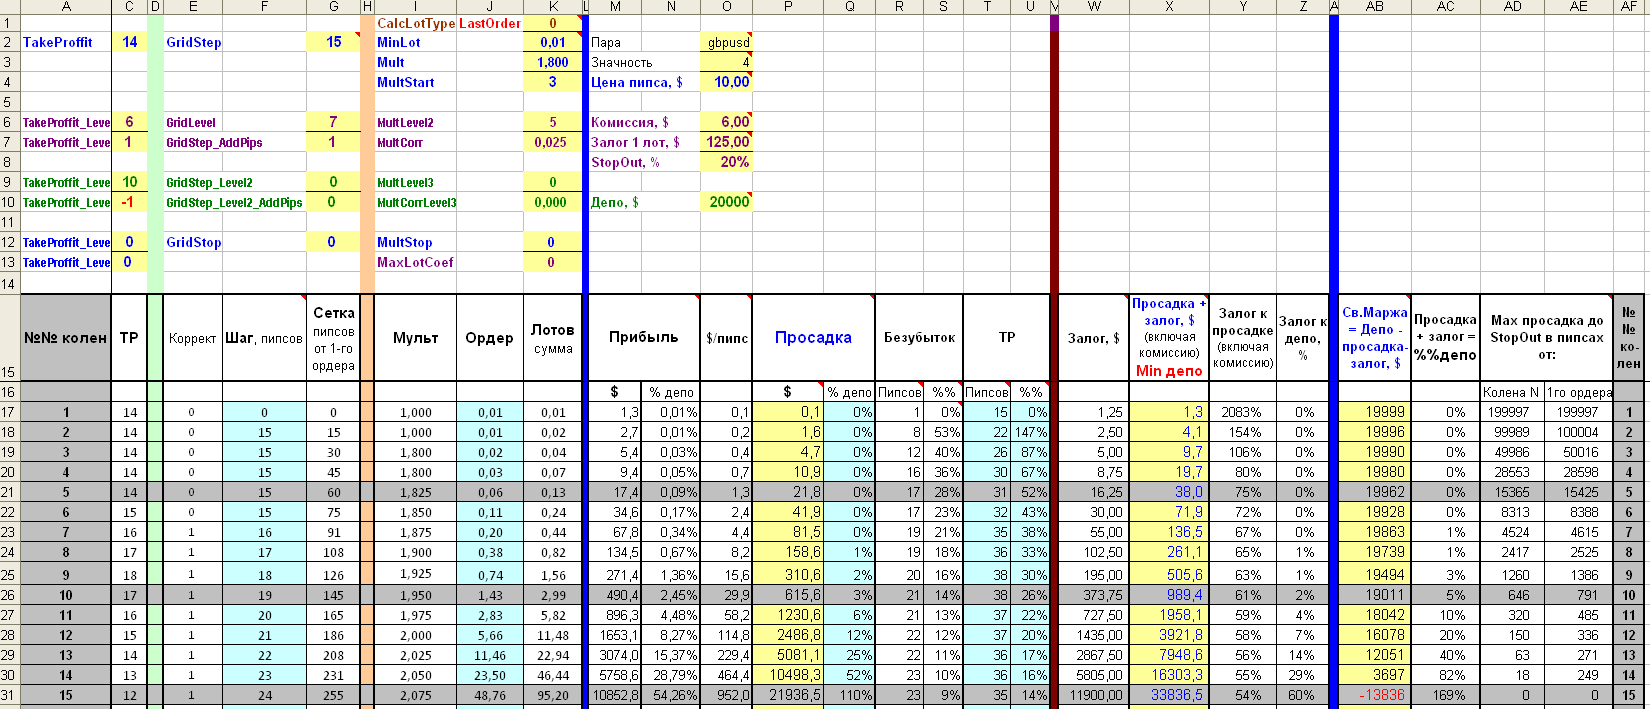Click the Безубыток heading cell

[919, 337]
